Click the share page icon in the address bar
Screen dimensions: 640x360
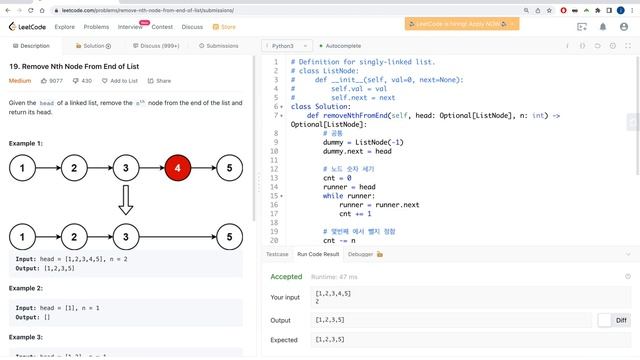click(538, 10)
